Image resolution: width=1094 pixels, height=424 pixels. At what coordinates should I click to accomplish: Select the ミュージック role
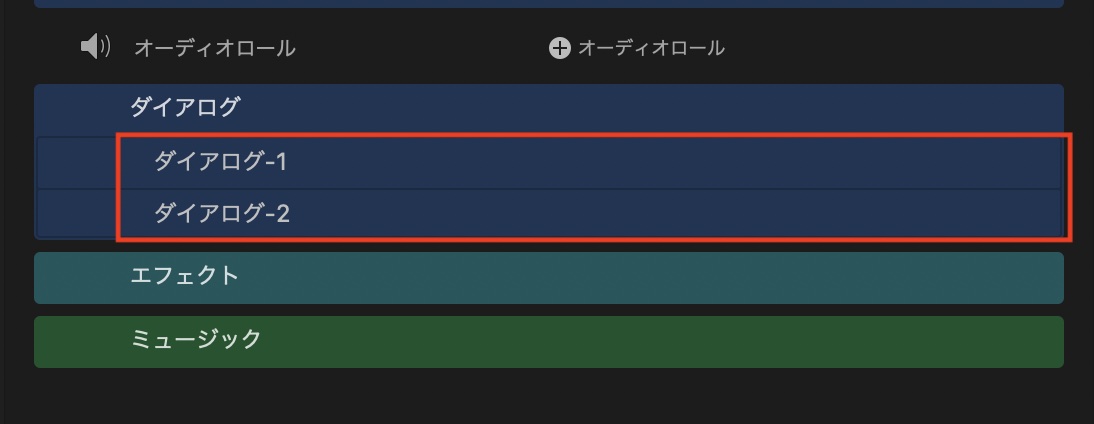(548, 341)
